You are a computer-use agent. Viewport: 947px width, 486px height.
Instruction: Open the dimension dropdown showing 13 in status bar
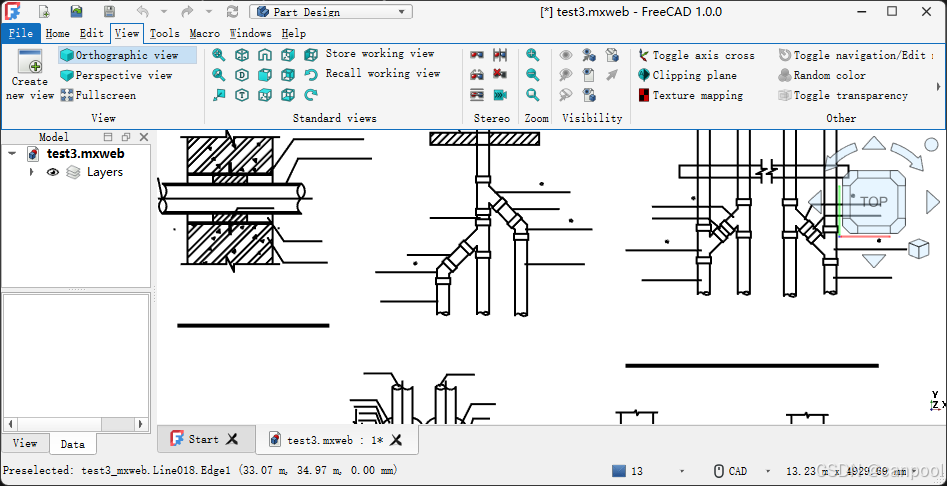point(682,472)
